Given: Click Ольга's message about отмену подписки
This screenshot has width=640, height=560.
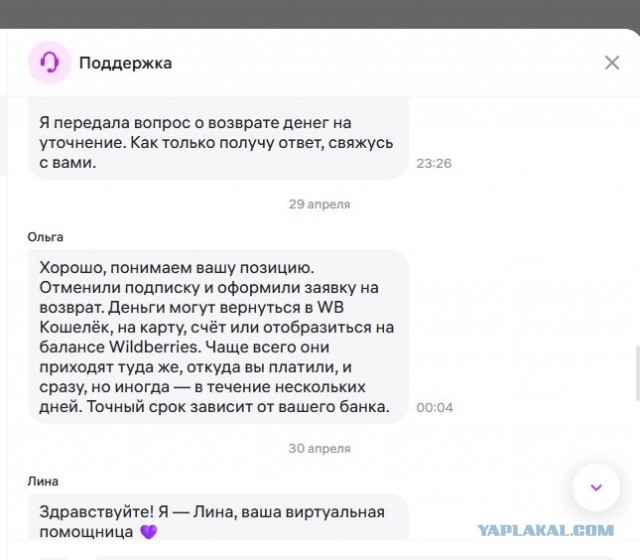Looking at the screenshot, I should coord(218,336).
